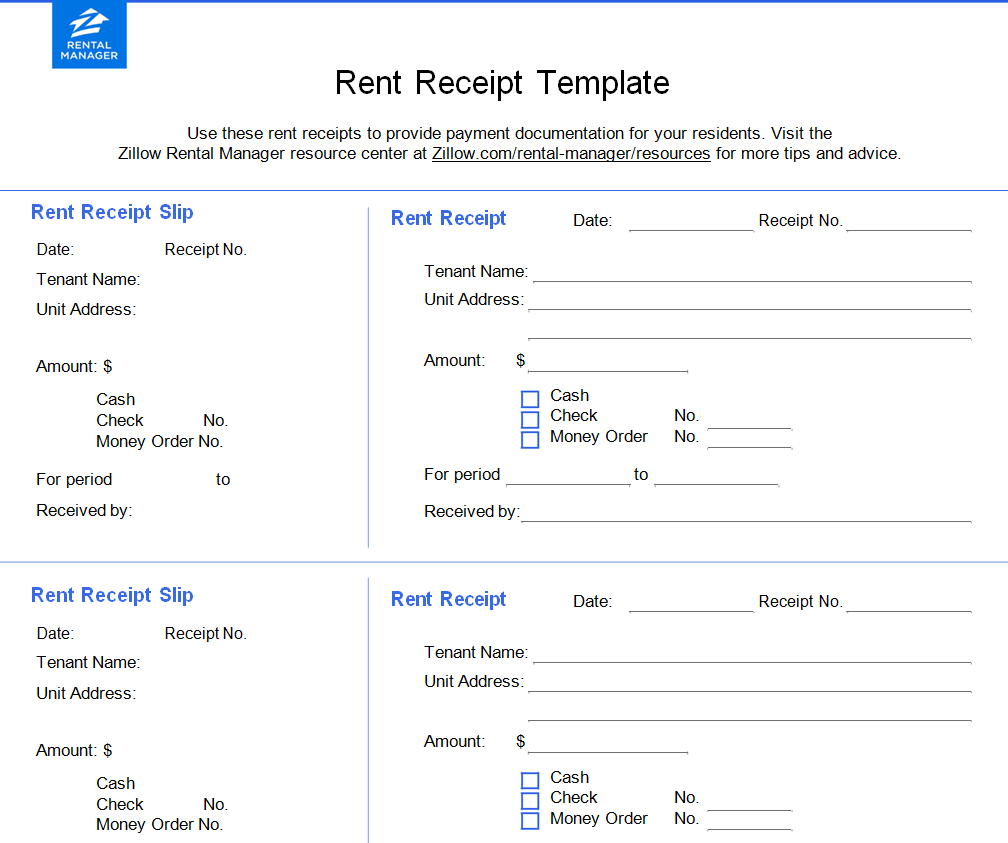This screenshot has width=1008, height=843.
Task: Open the Zillow.com/rental-manager/resources link
Action: (571, 154)
